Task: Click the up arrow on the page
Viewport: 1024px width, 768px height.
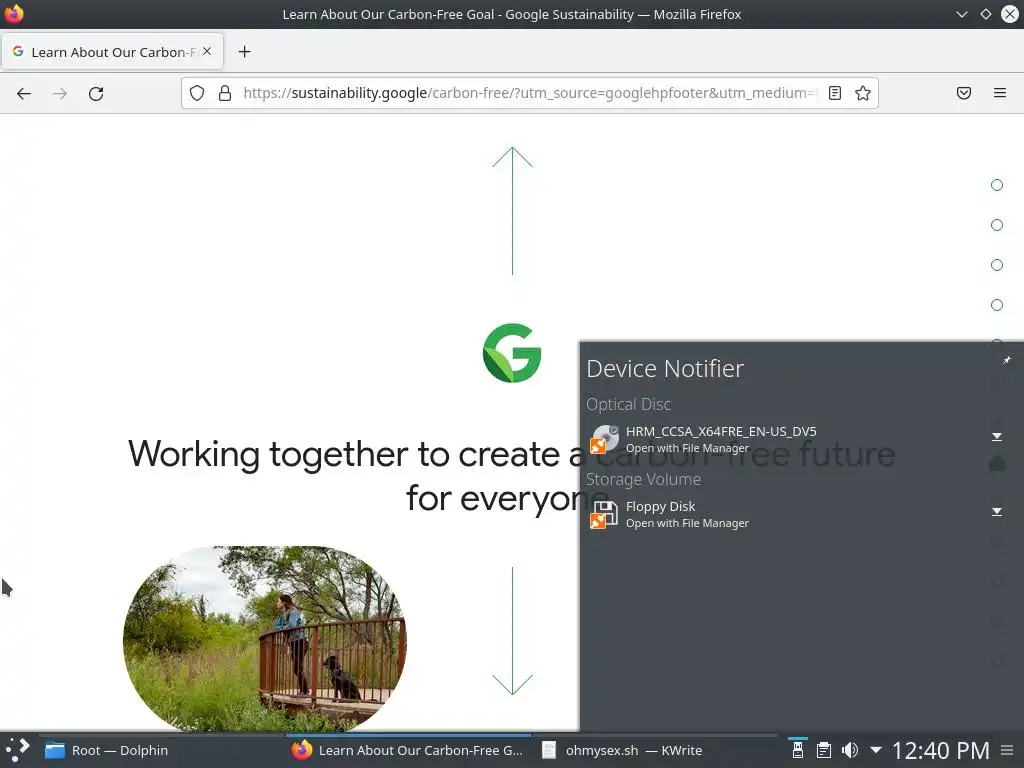Action: (x=513, y=210)
